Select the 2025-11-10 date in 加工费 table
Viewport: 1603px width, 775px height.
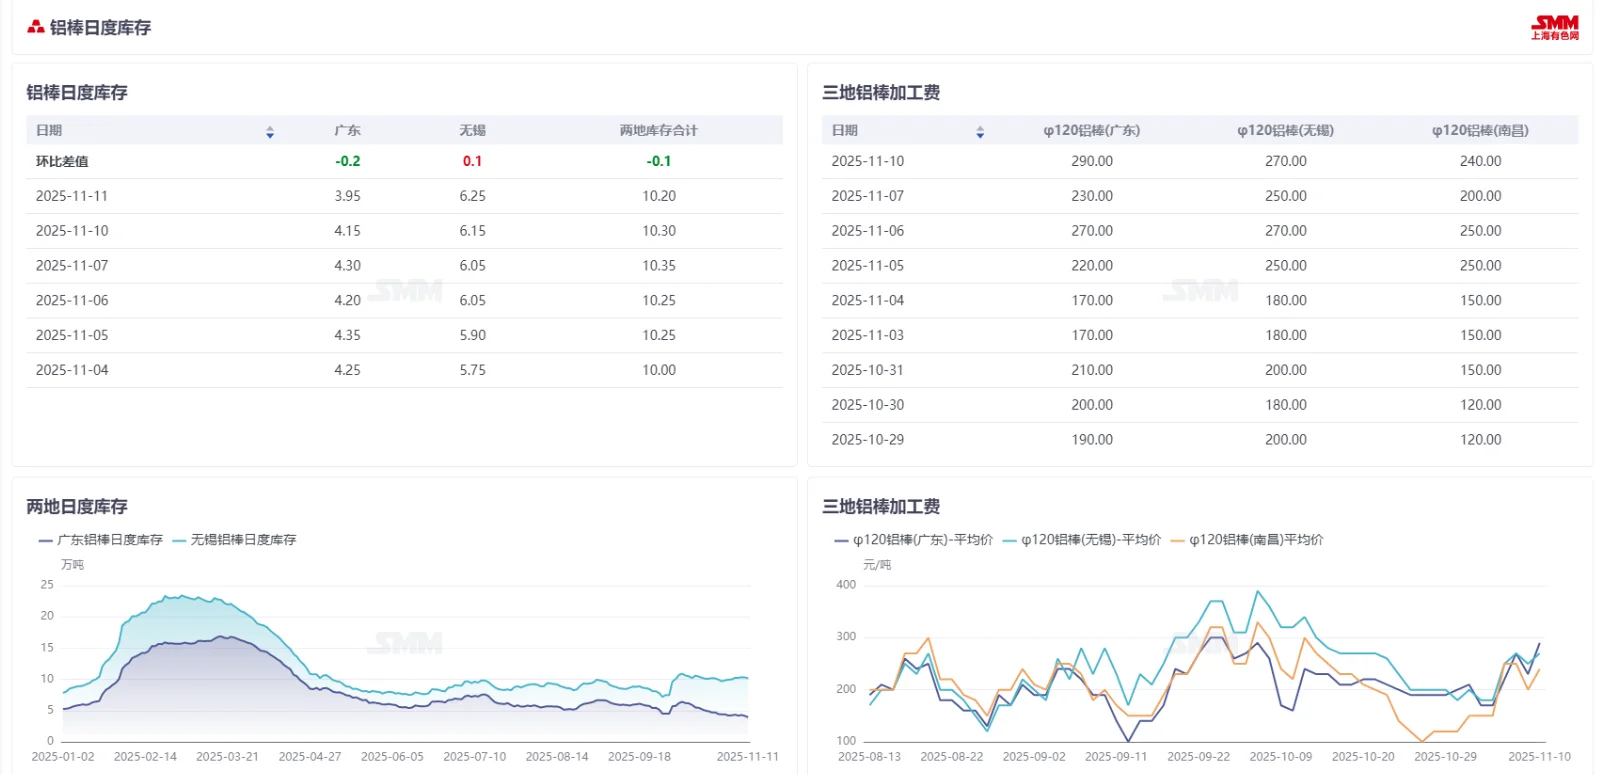click(868, 161)
